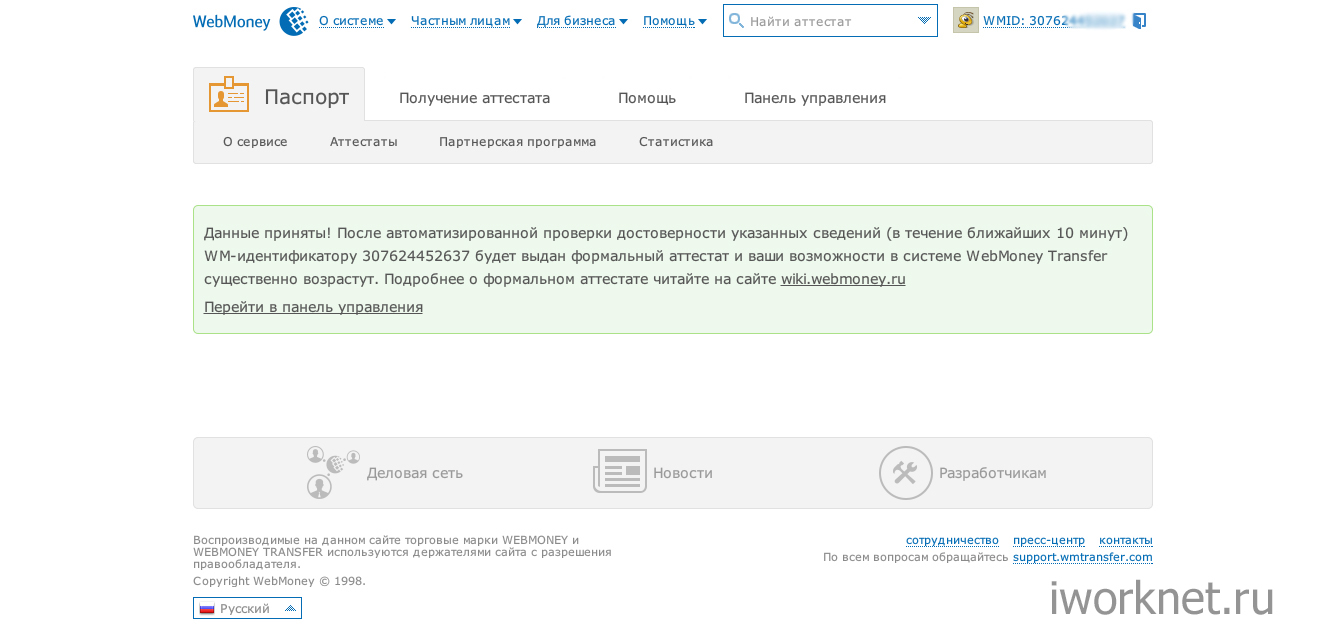The image size is (1330, 642).
Task: Follow the wiki.webmoney.ru link
Action: 843,279
